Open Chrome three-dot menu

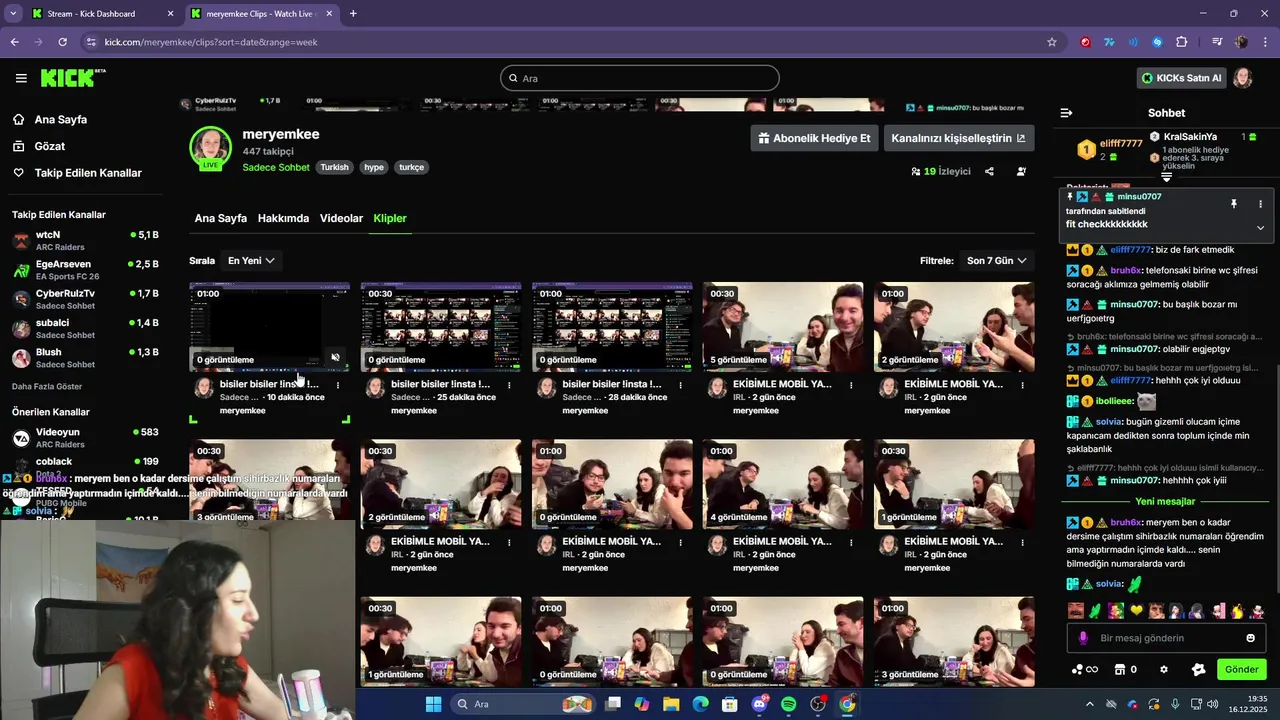[1263, 42]
